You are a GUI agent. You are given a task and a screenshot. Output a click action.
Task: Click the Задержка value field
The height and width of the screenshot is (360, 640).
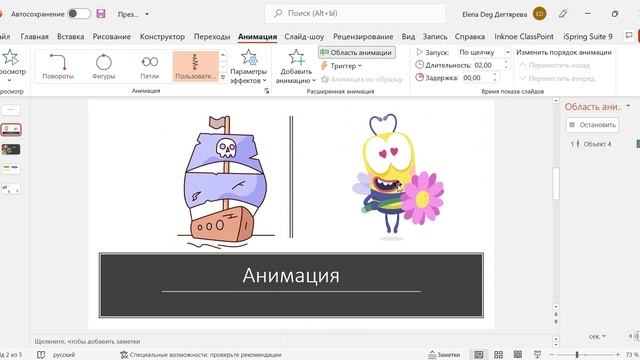coord(477,78)
